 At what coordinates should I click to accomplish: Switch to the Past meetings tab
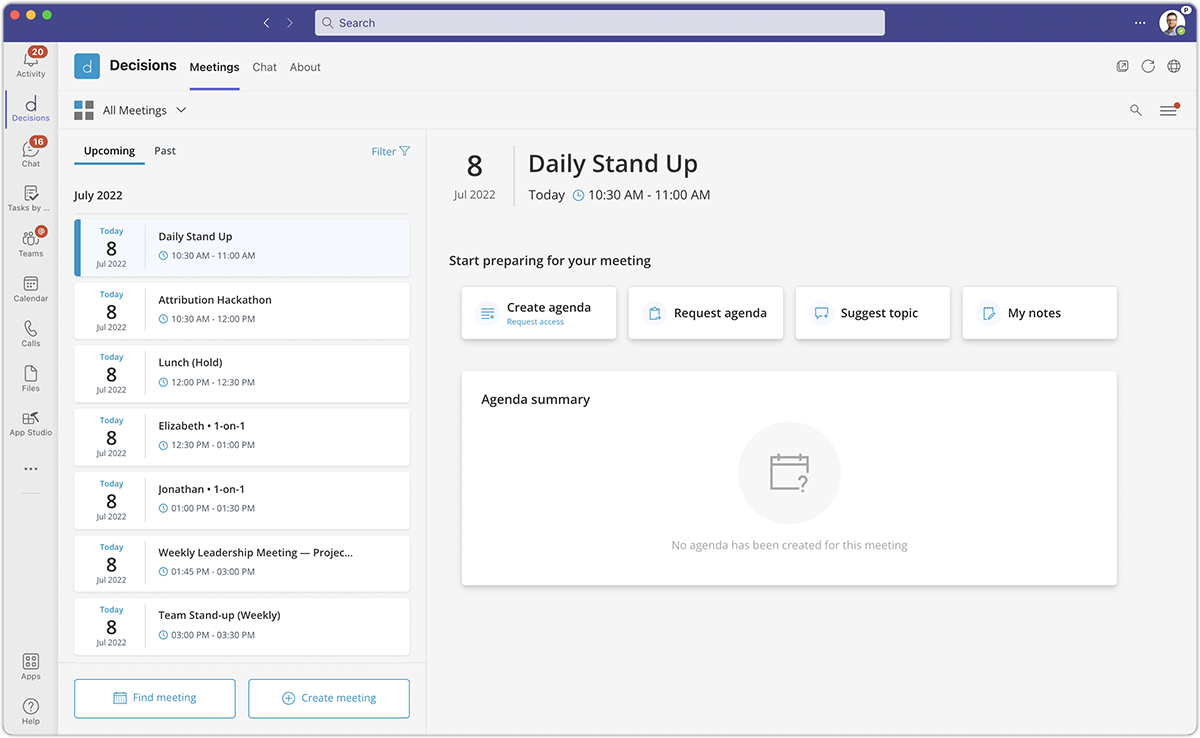pos(164,151)
